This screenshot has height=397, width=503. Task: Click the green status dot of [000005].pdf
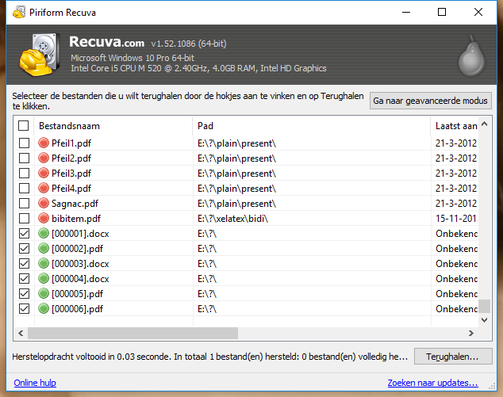[x=43, y=293]
